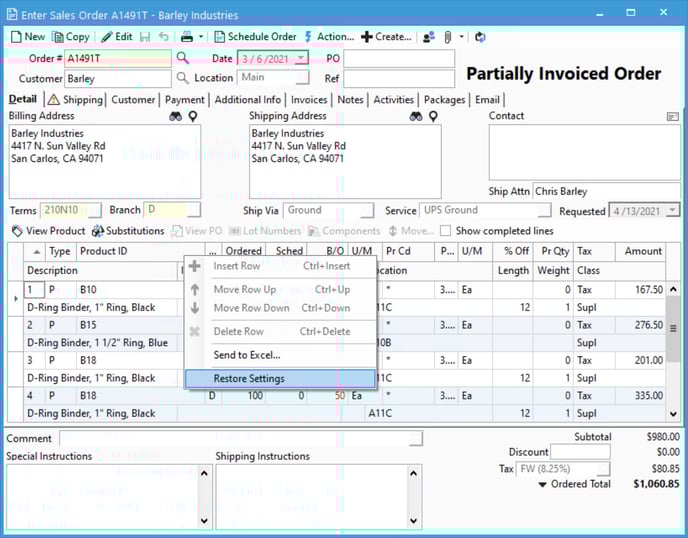Click the Discount input field
The image size is (688, 538).
pyautogui.click(x=580, y=452)
